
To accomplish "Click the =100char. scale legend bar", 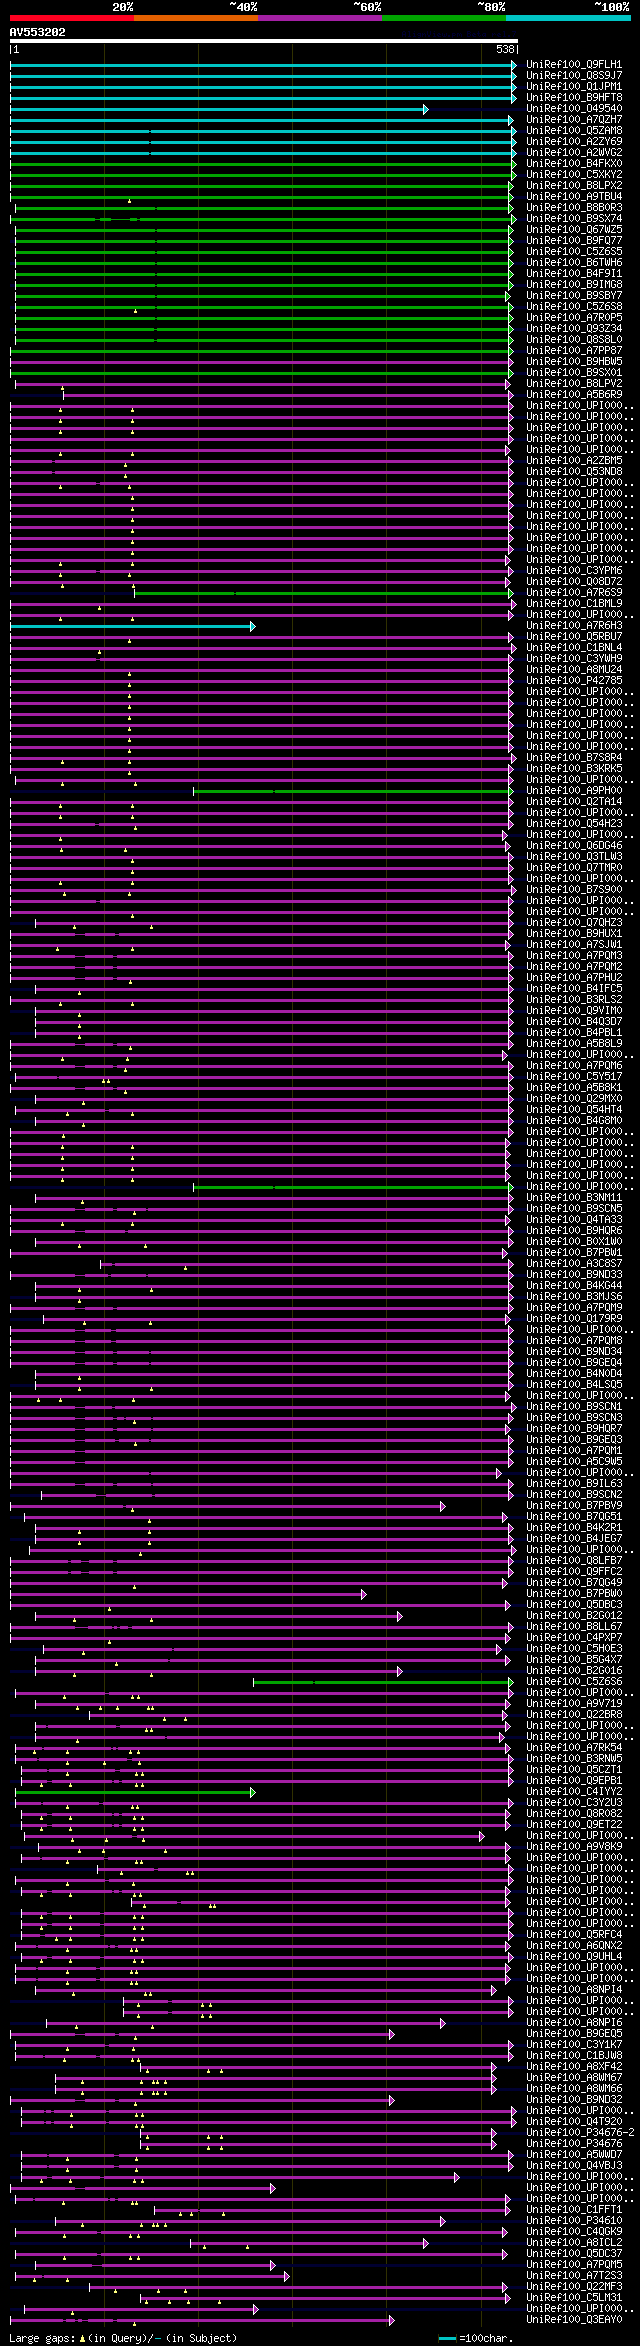I will [448, 2339].
